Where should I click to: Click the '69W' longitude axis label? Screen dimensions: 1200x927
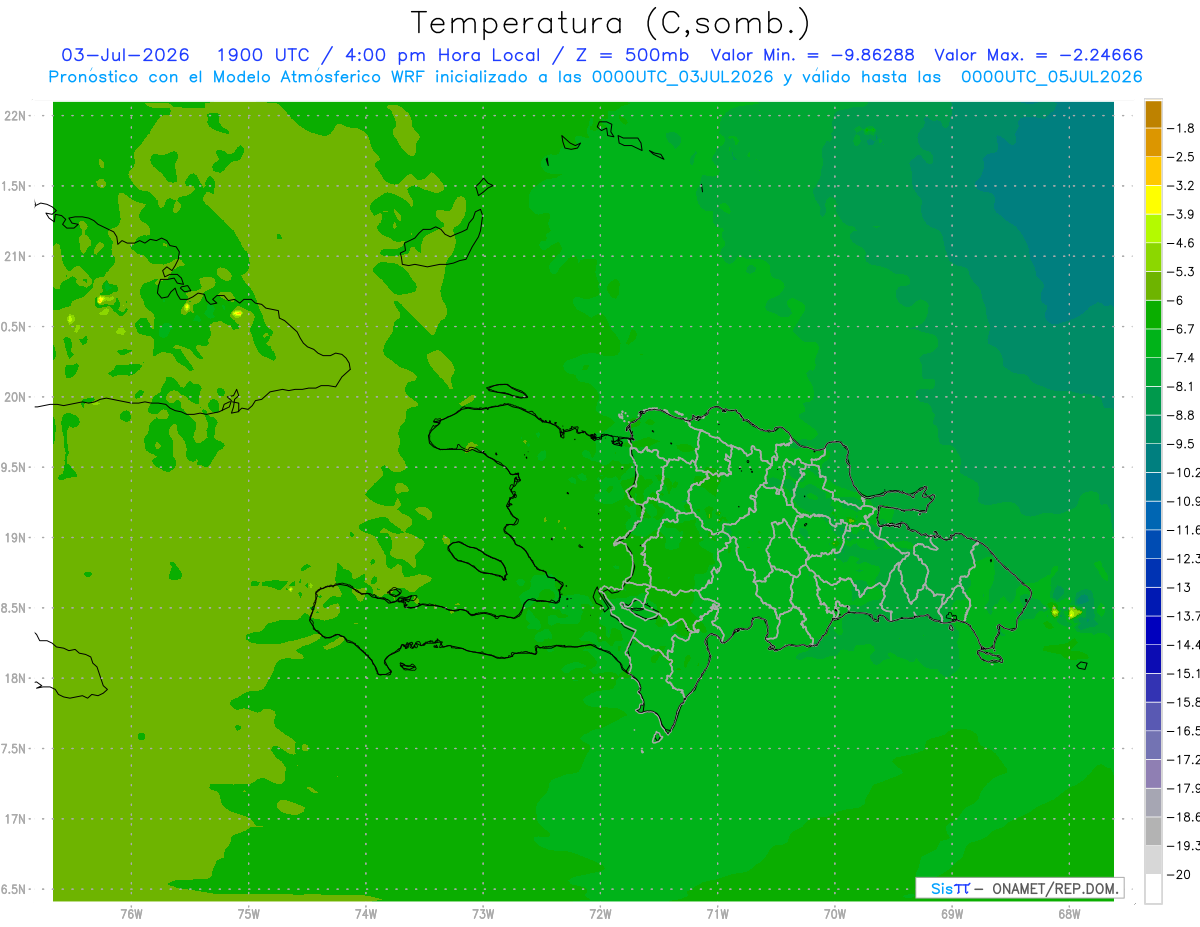952,914
